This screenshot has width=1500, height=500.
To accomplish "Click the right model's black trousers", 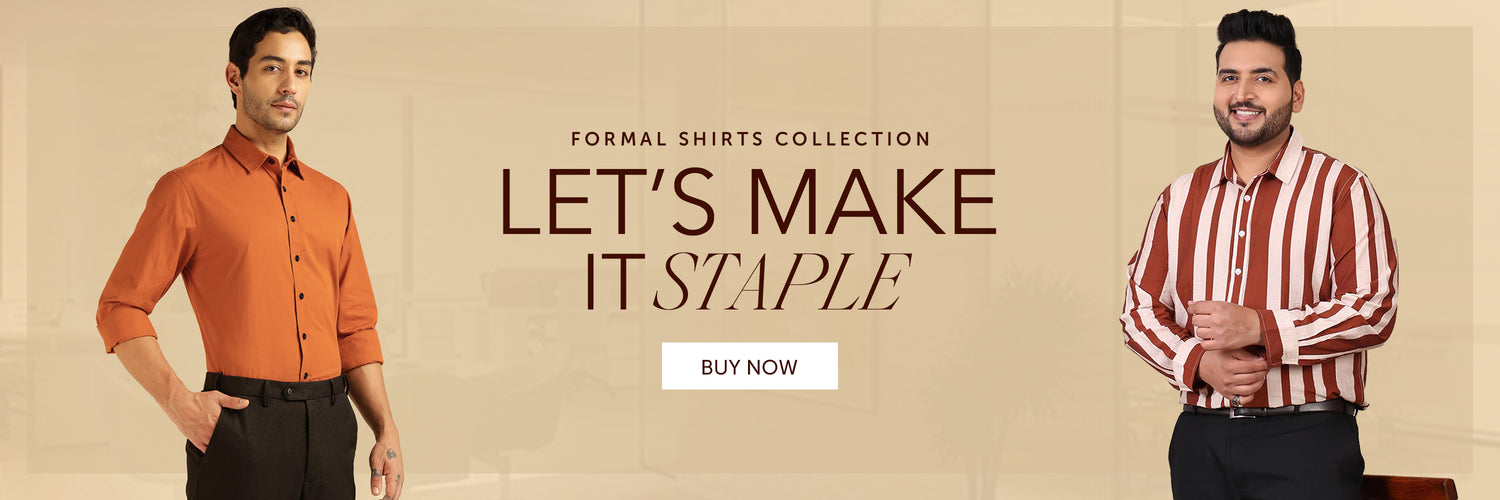I will click(1266, 455).
